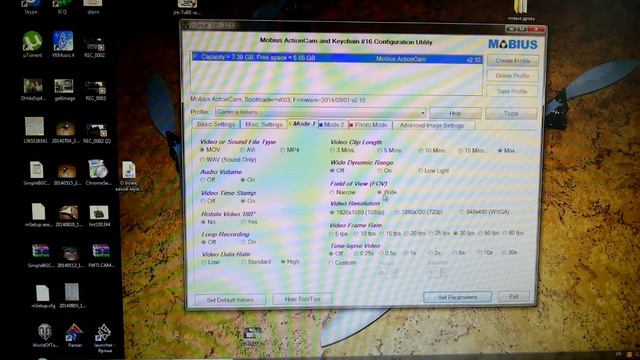
Task: Choose Standard video data rate
Action: tap(256, 262)
